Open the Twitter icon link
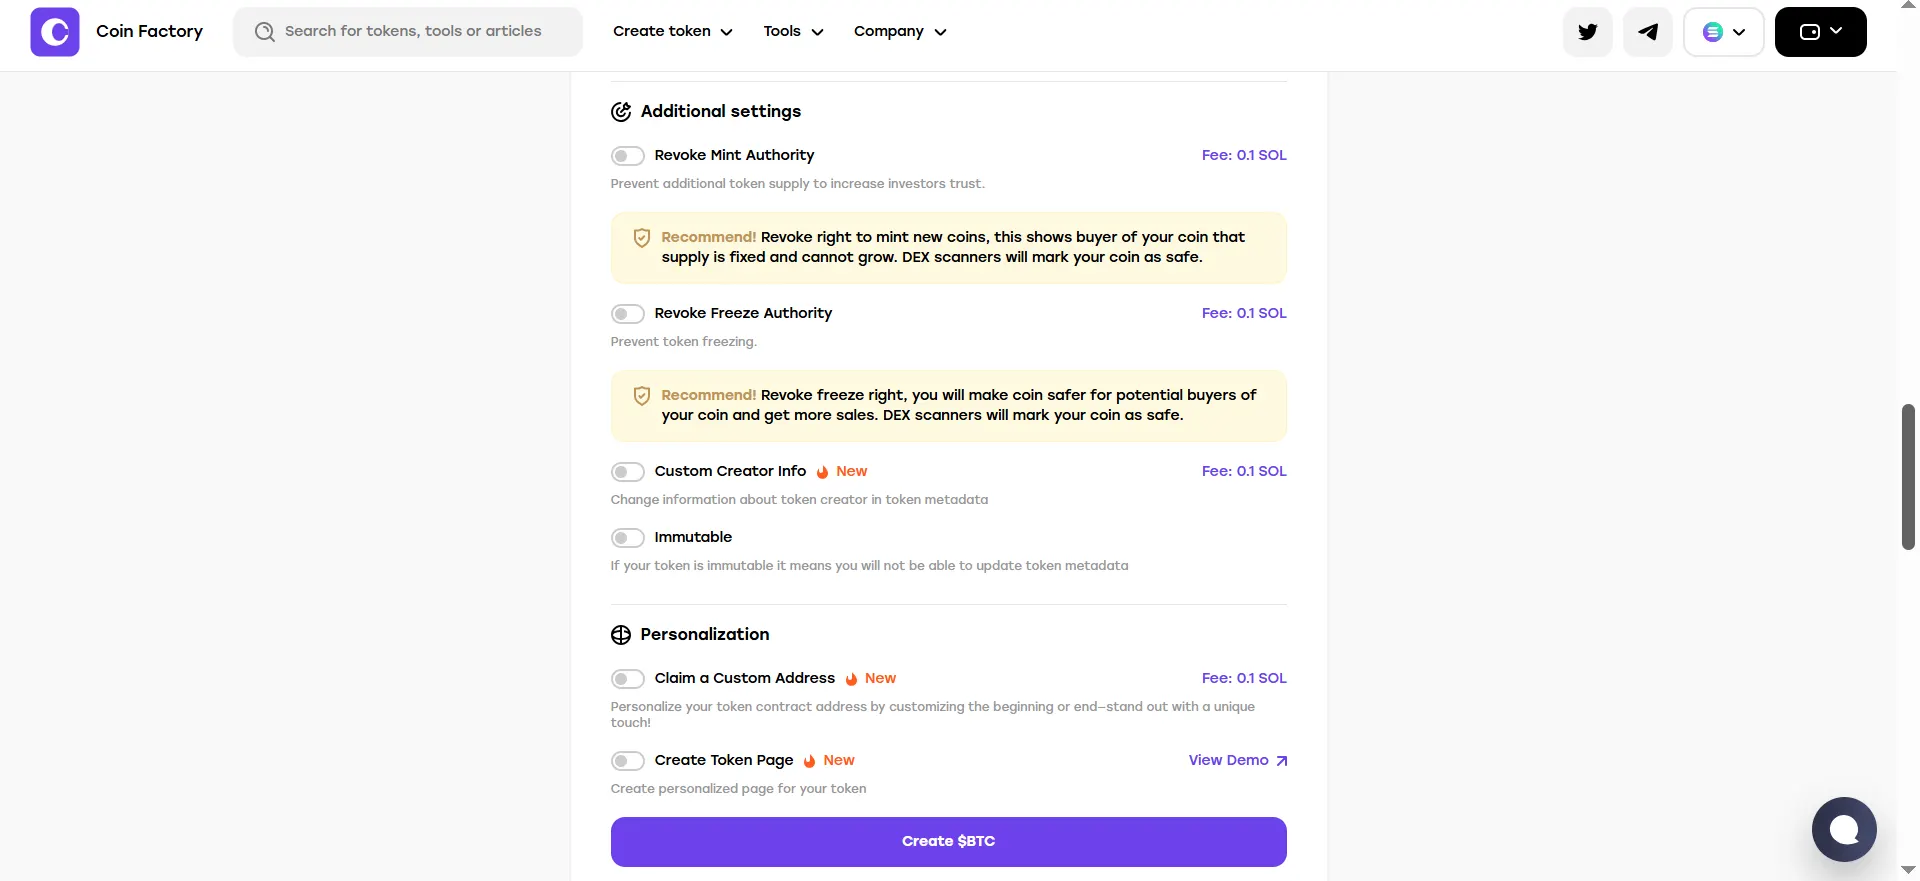Viewport: 1920px width, 881px height. [x=1588, y=32]
